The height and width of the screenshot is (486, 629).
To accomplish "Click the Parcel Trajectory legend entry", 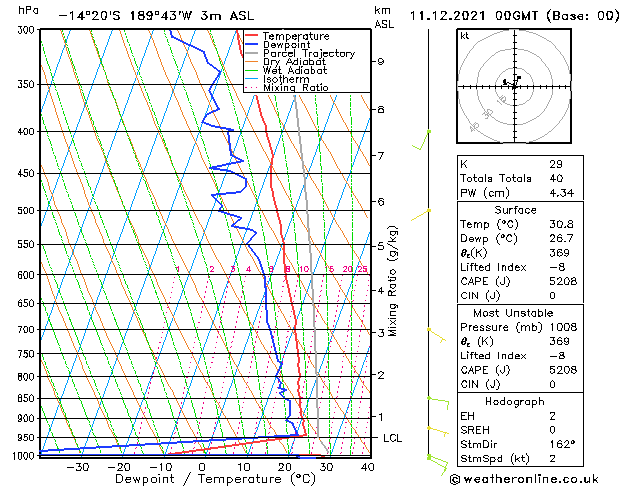I will tap(300, 53).
